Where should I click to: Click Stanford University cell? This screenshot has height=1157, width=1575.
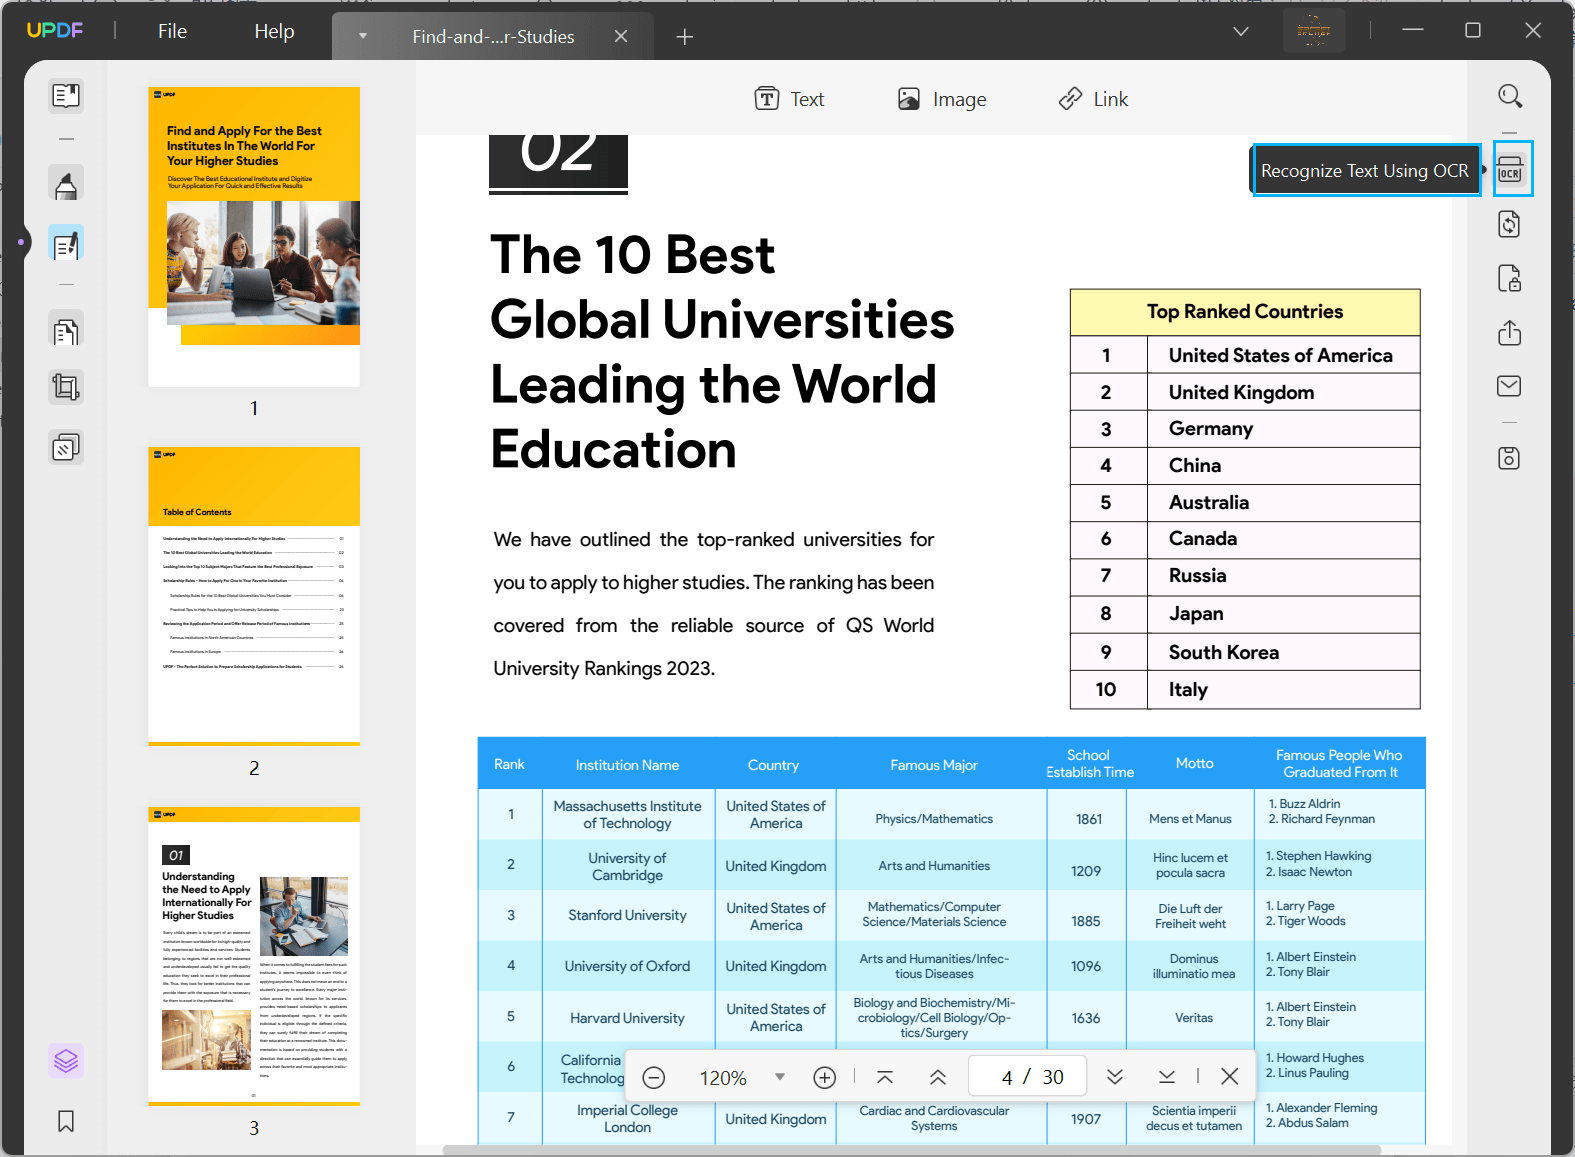(627, 915)
